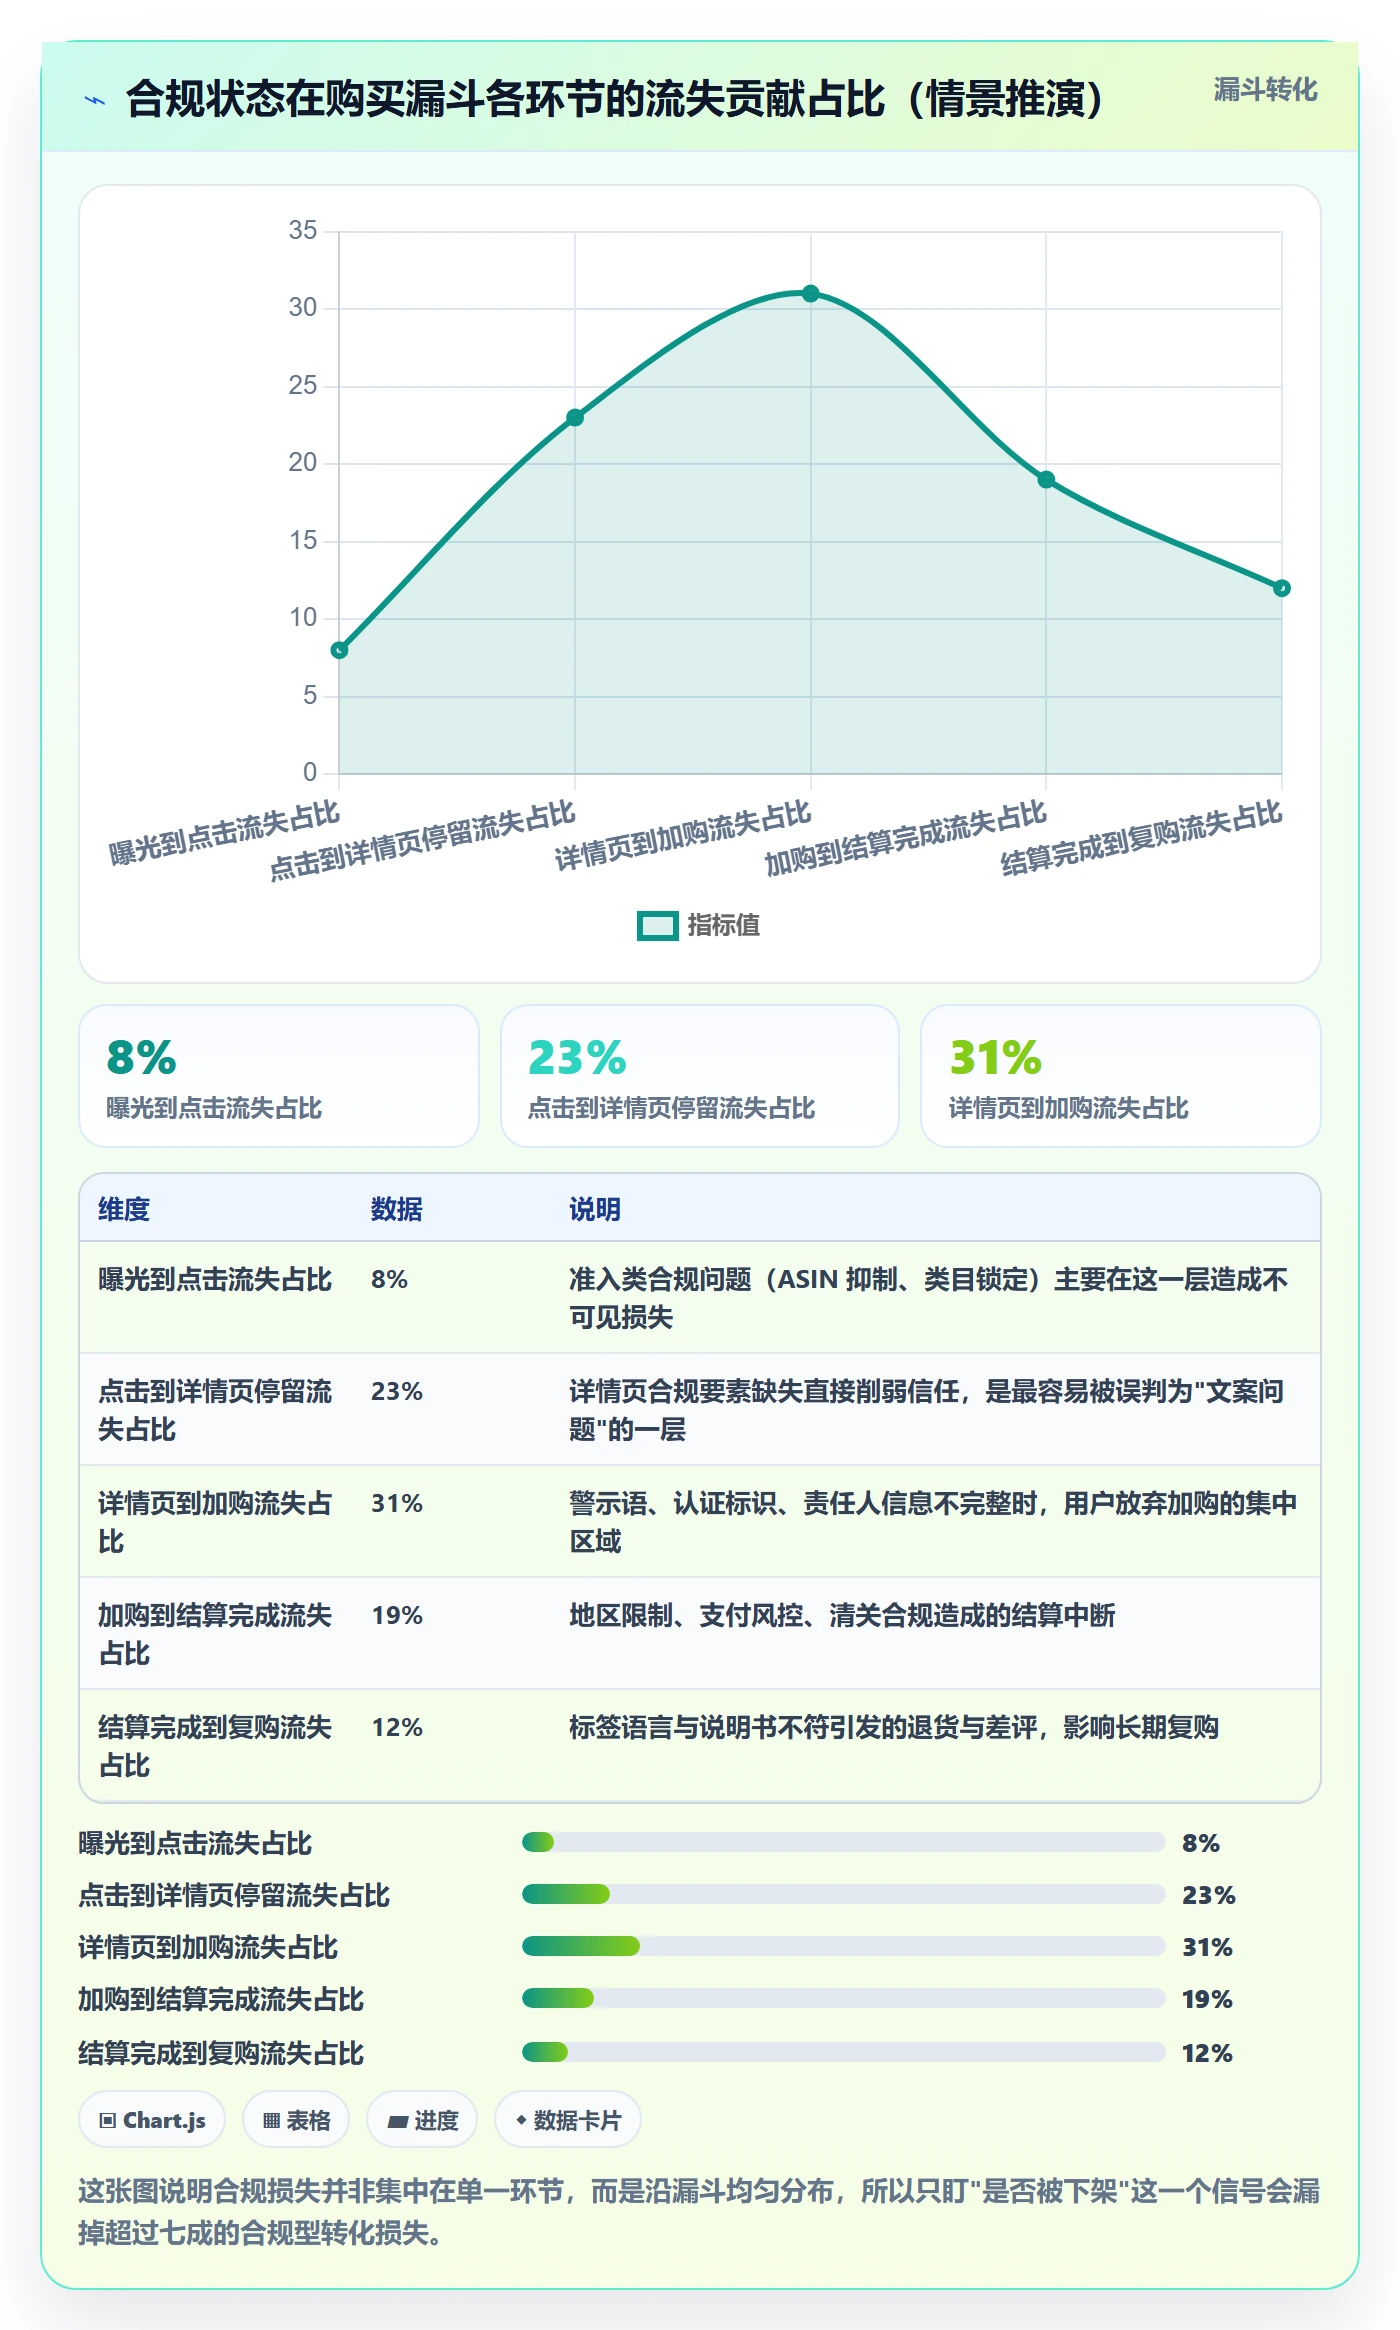Click the summary paragraph starting with 这张图说明

click(x=699, y=2211)
